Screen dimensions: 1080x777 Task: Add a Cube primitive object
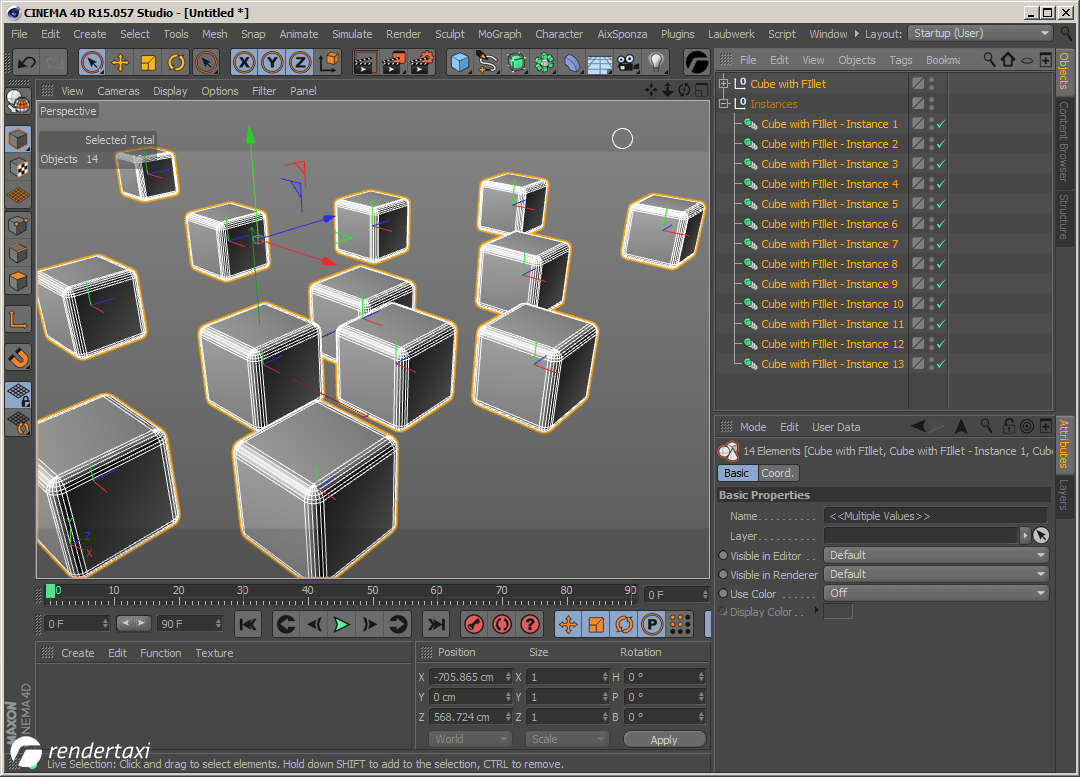(459, 63)
